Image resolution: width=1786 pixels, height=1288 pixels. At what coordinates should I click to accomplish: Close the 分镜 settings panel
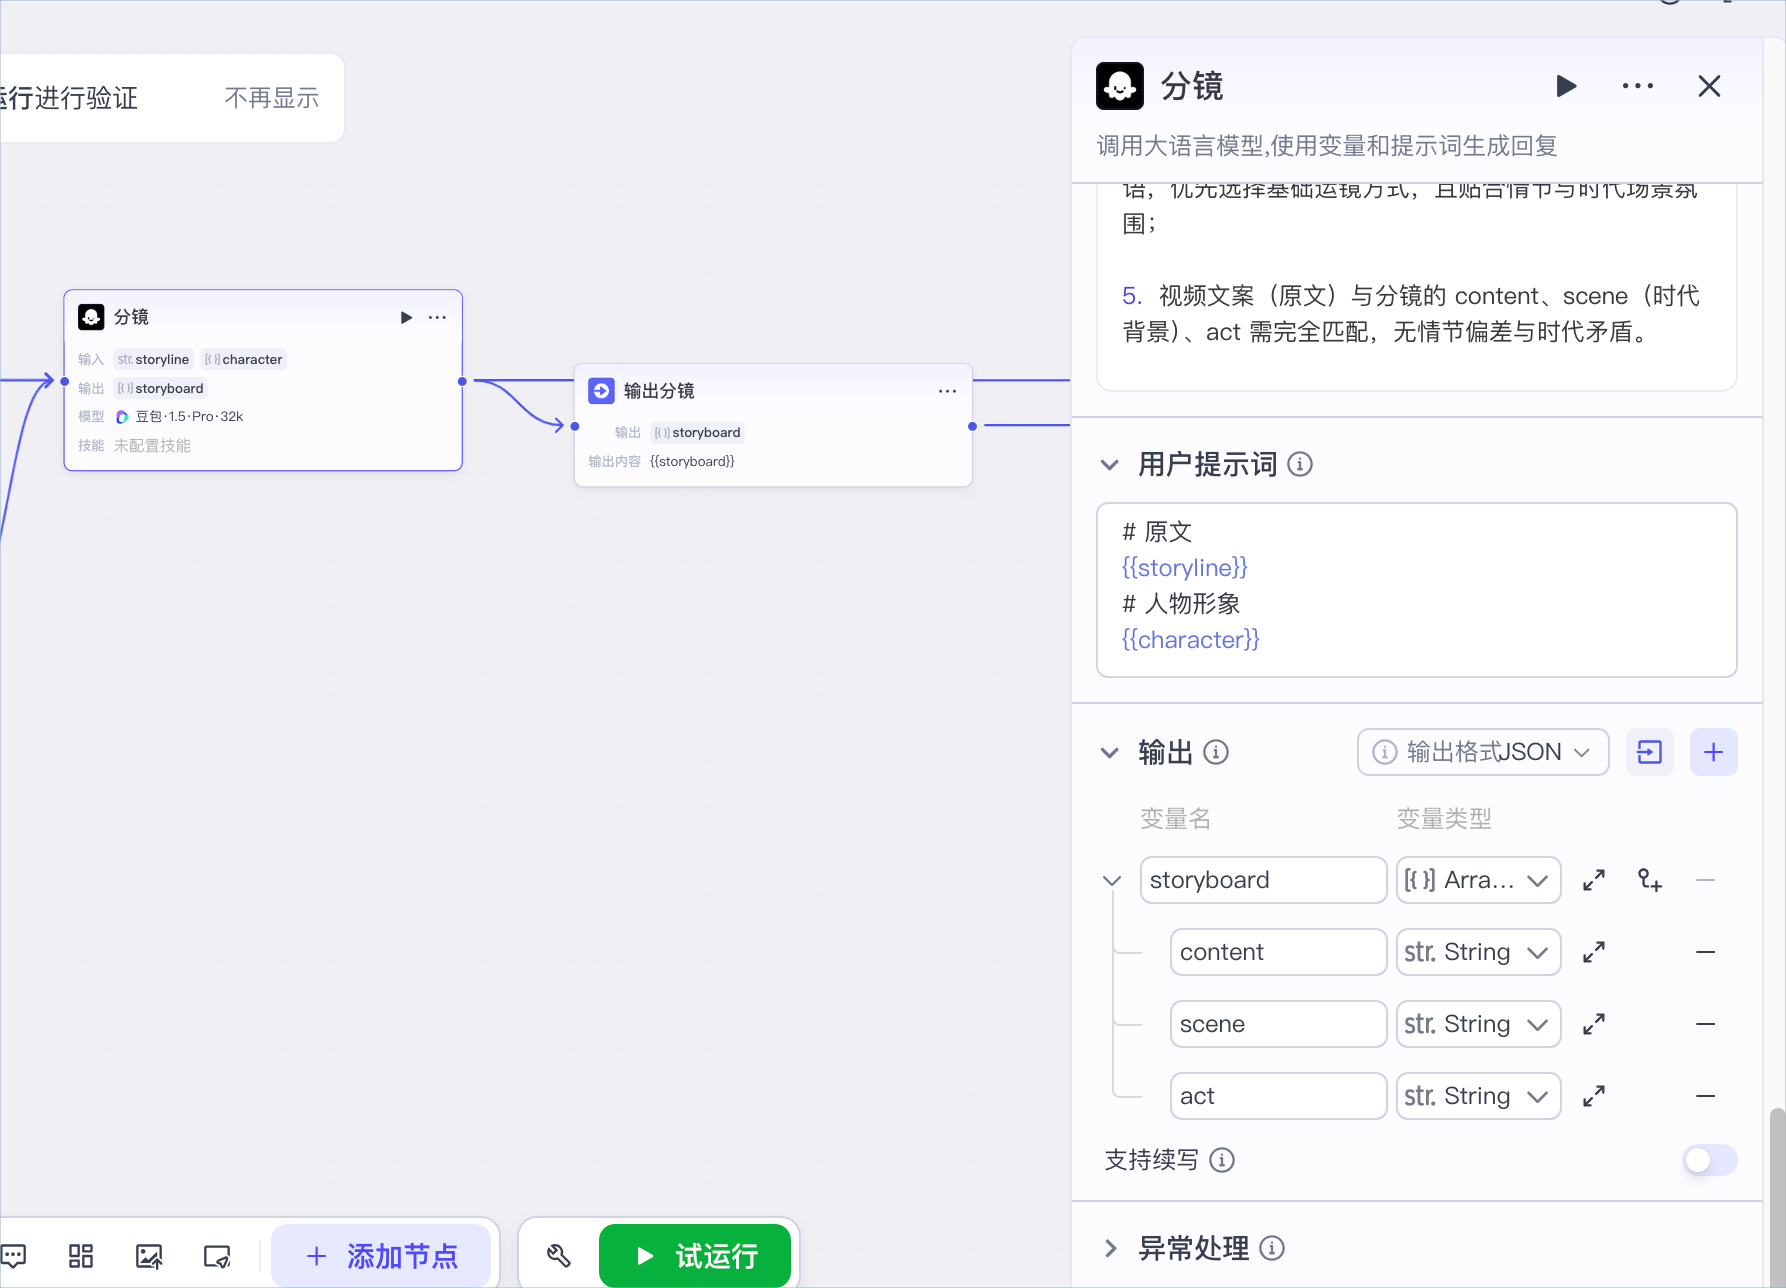click(1709, 87)
